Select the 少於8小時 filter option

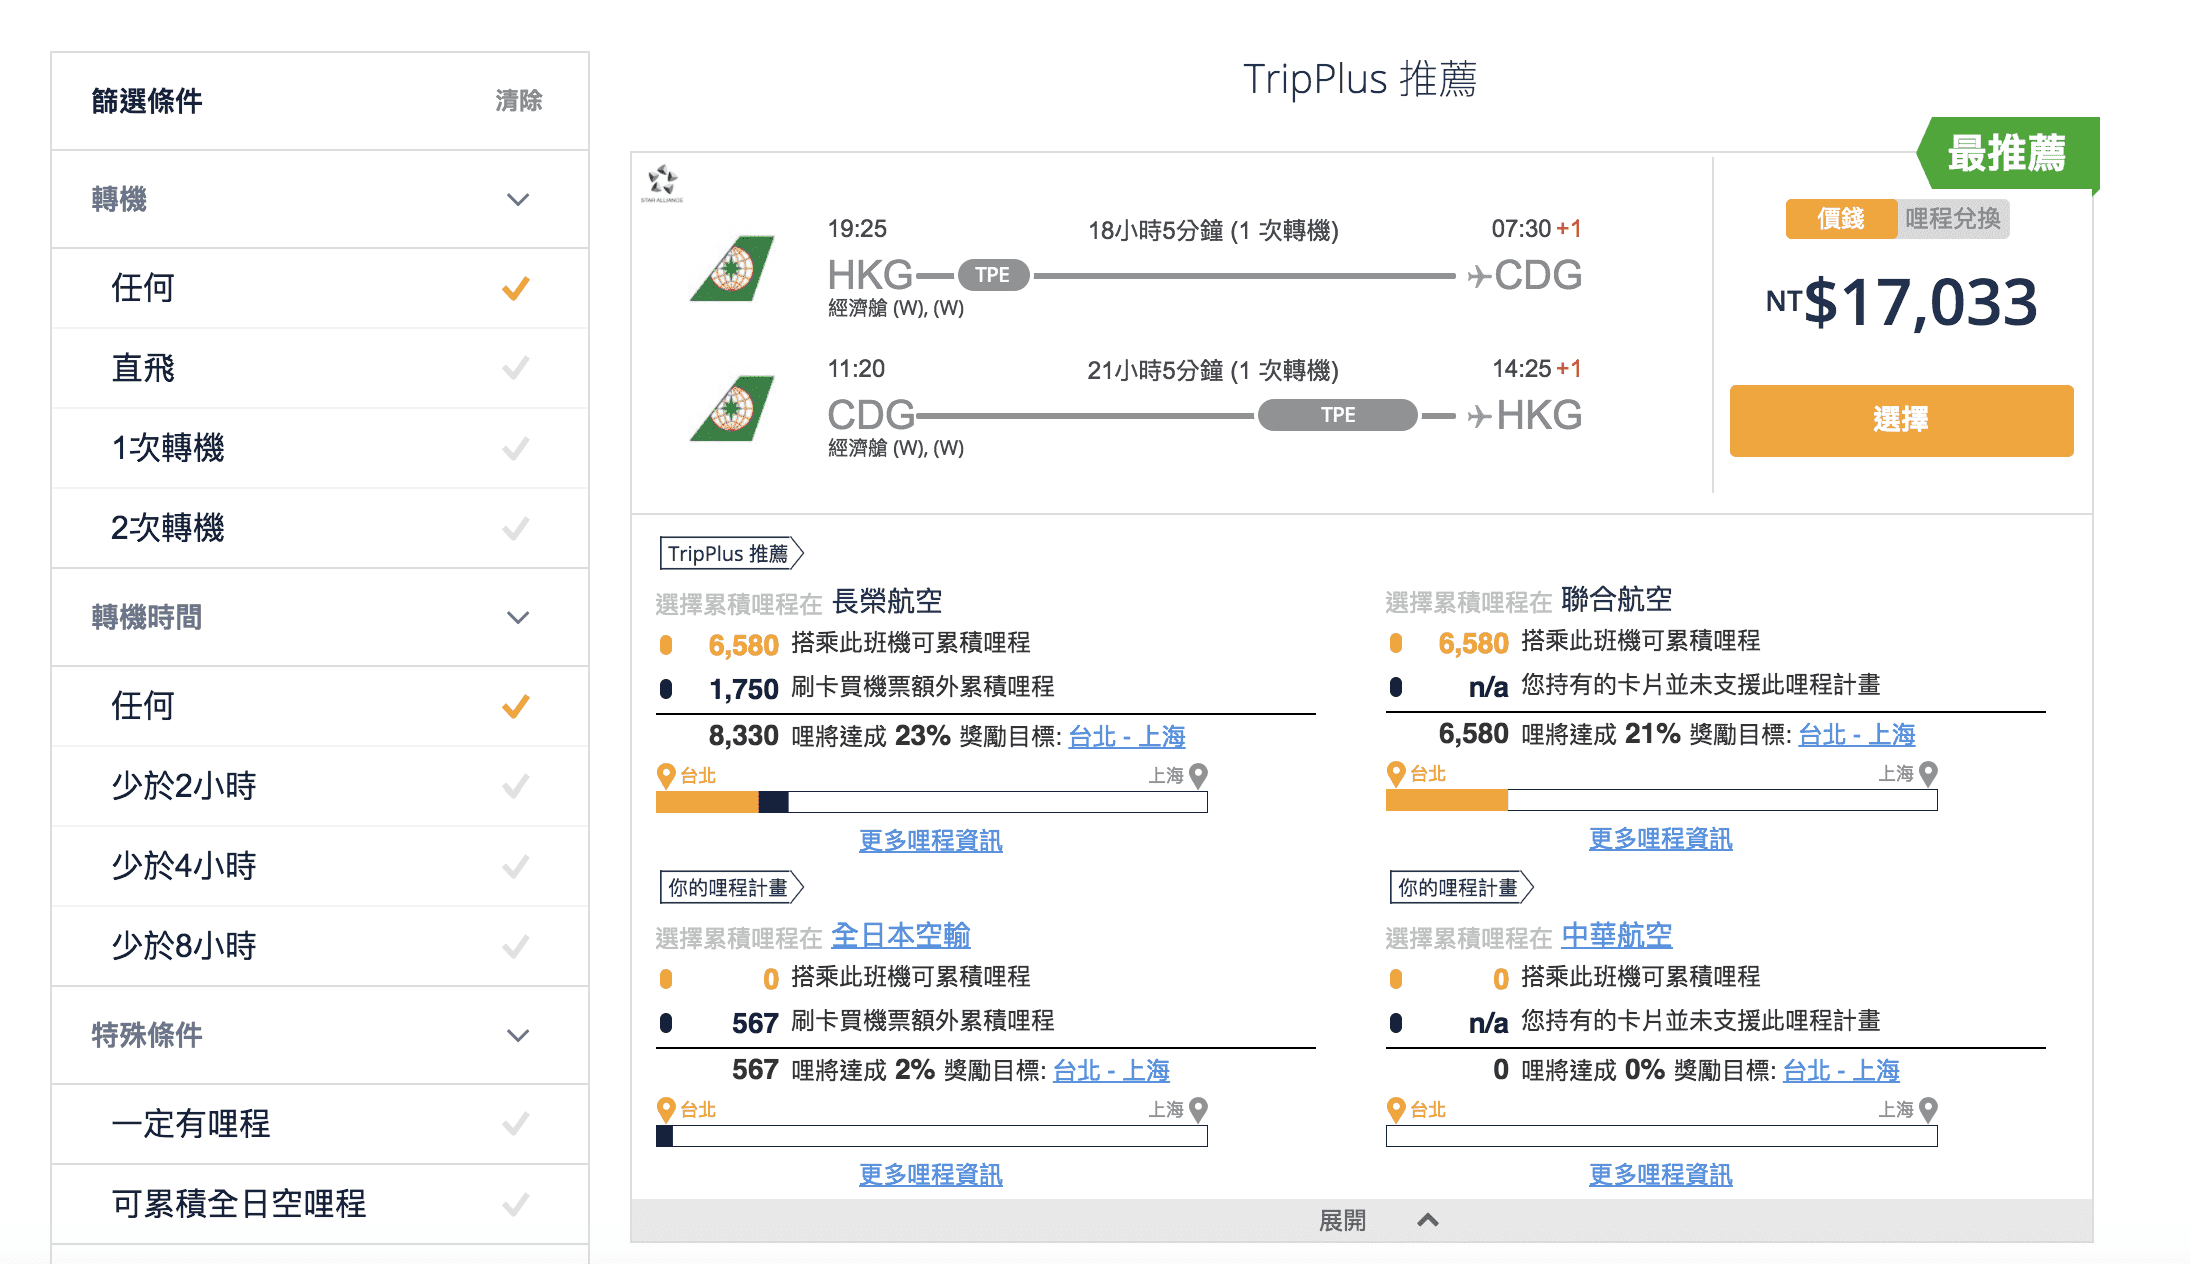(320, 946)
